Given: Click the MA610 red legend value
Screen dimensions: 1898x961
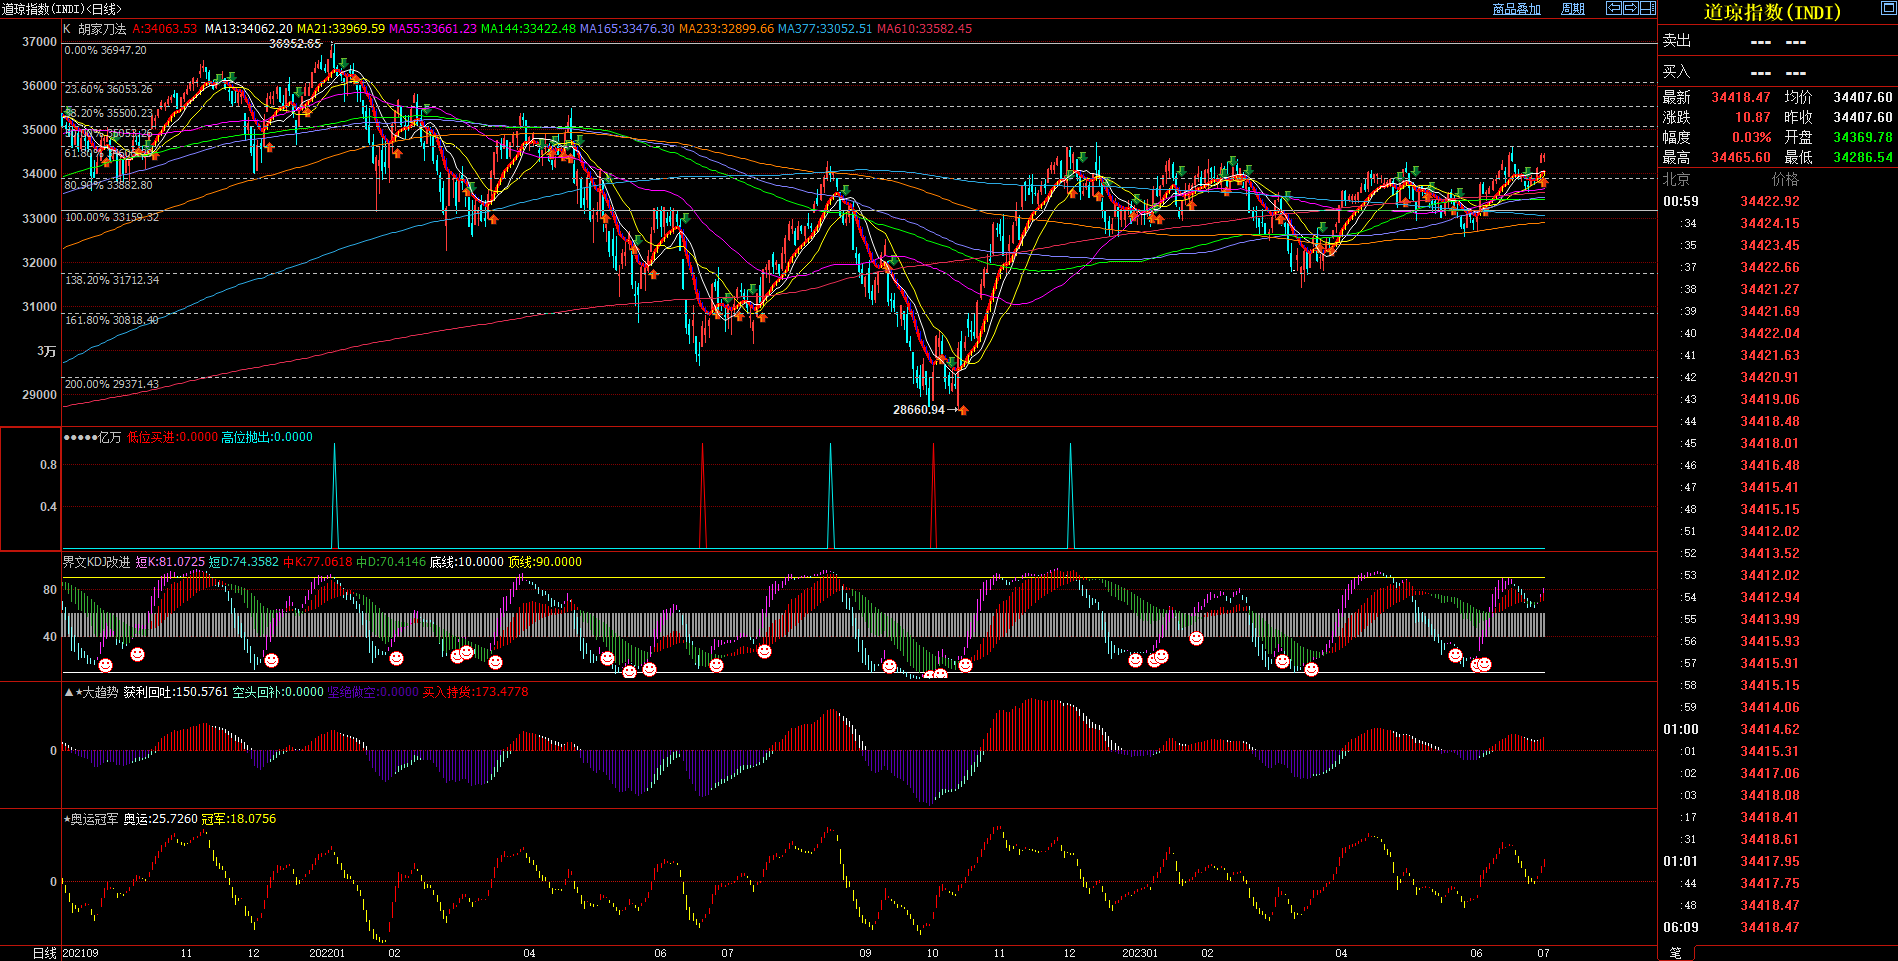Looking at the screenshot, I should click(924, 29).
